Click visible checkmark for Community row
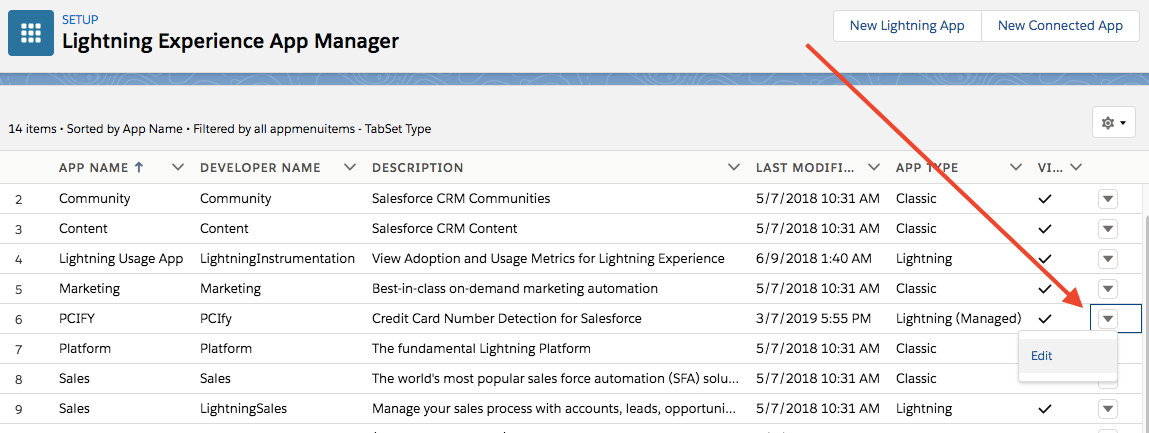This screenshot has height=433, width=1149. 1046,199
